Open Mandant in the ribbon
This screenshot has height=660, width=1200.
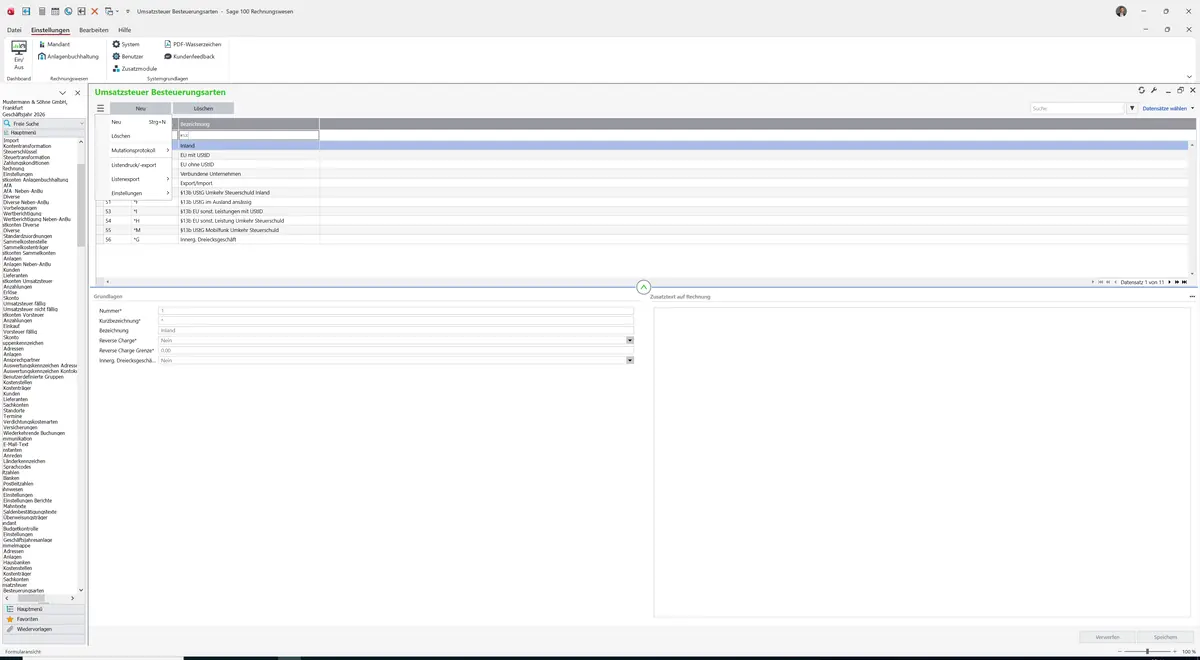tap(54, 45)
